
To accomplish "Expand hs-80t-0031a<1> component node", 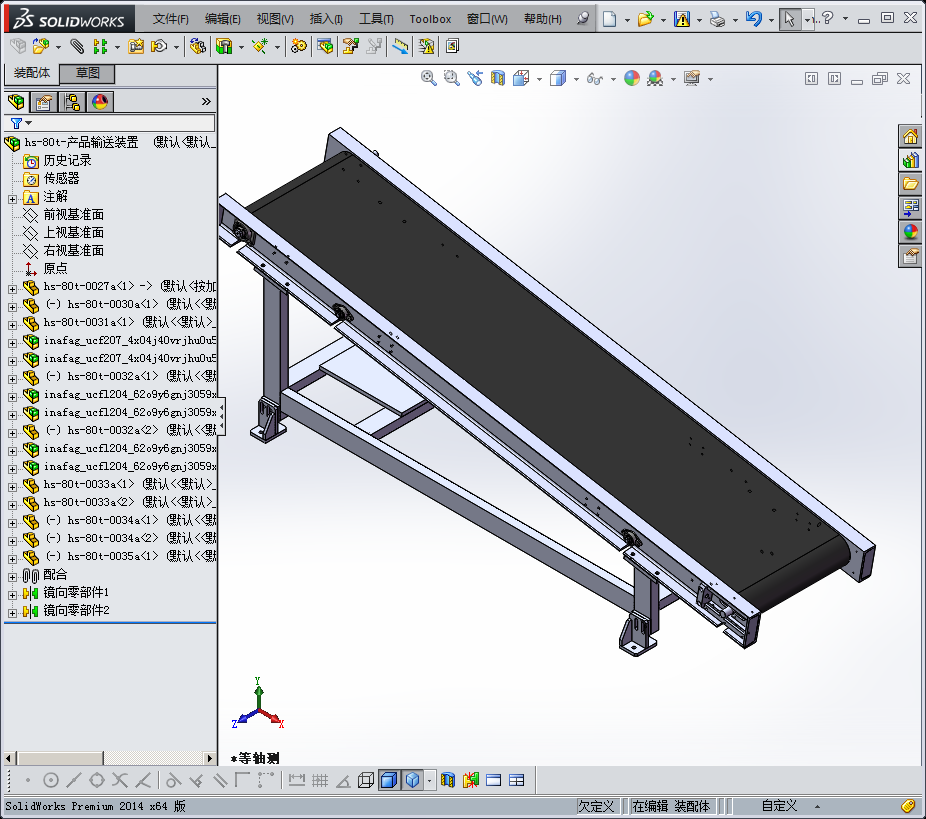I will pos(12,325).
